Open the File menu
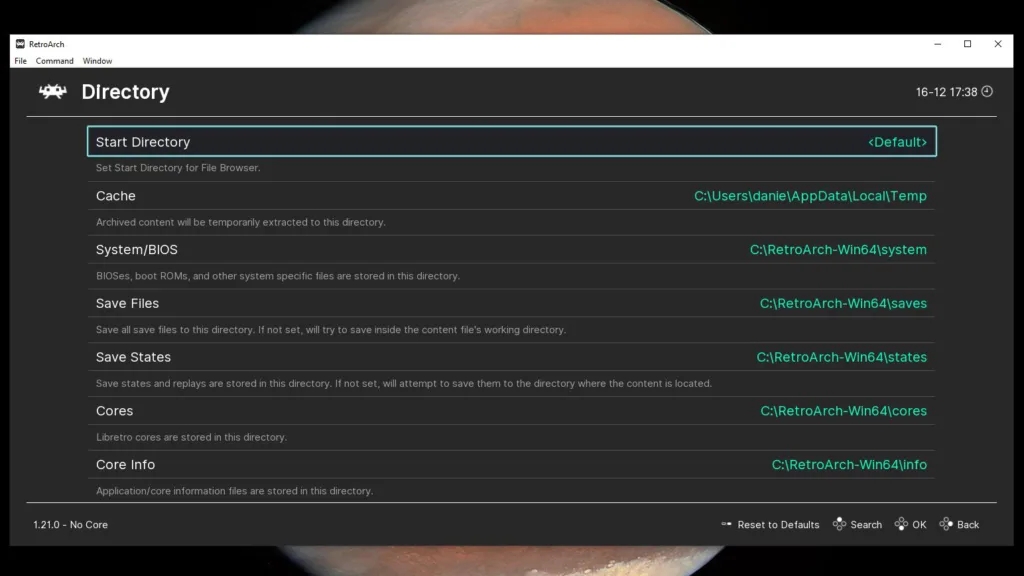The image size is (1024, 576). 19,61
